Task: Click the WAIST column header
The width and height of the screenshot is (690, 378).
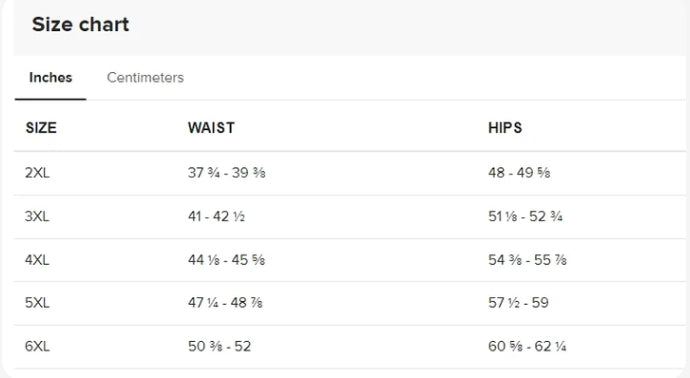Action: 211,128
